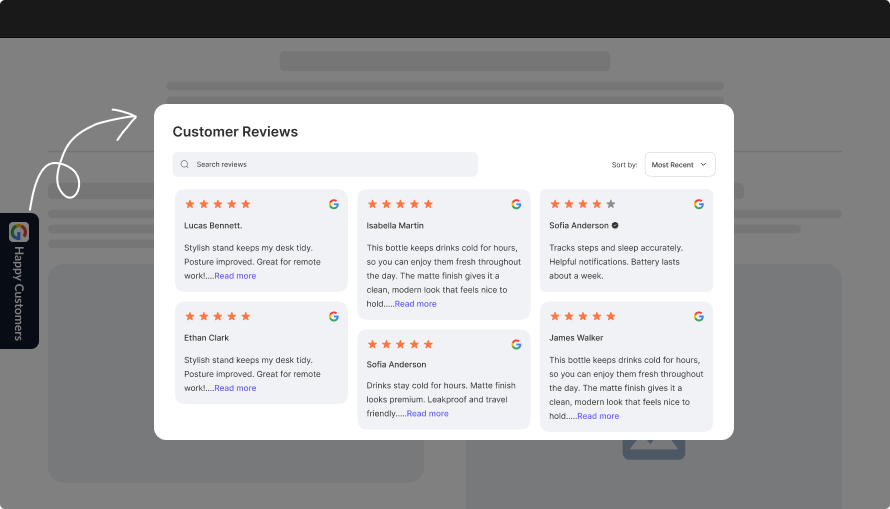The width and height of the screenshot is (890, 509).
Task: Read more of Isabella Martin's review
Action: [415, 304]
